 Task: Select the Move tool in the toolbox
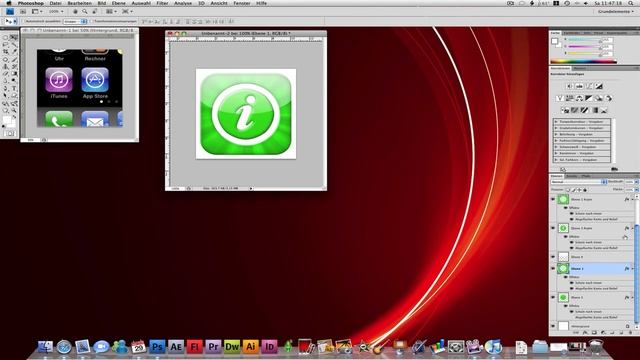(14, 37)
